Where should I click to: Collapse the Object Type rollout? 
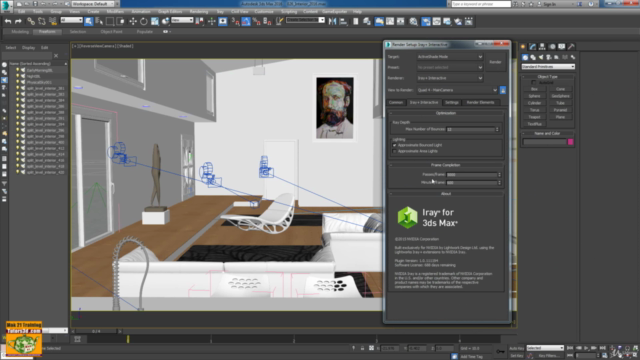547,77
